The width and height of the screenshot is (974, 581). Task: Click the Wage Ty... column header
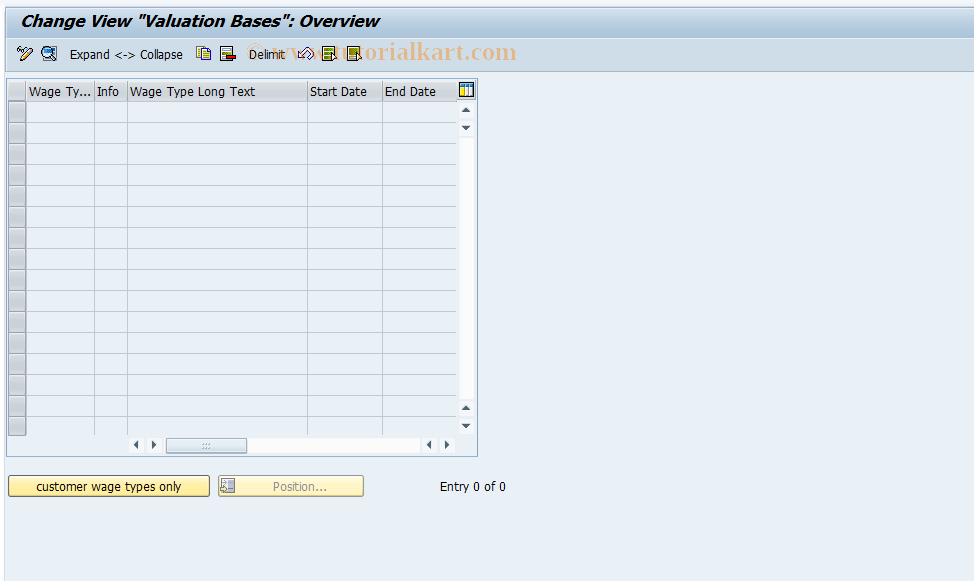[60, 91]
